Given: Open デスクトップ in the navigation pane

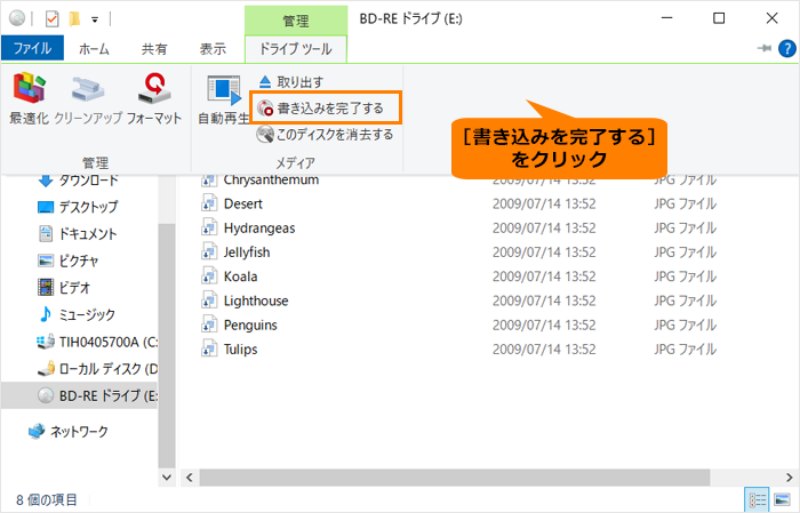Looking at the screenshot, I should point(78,207).
